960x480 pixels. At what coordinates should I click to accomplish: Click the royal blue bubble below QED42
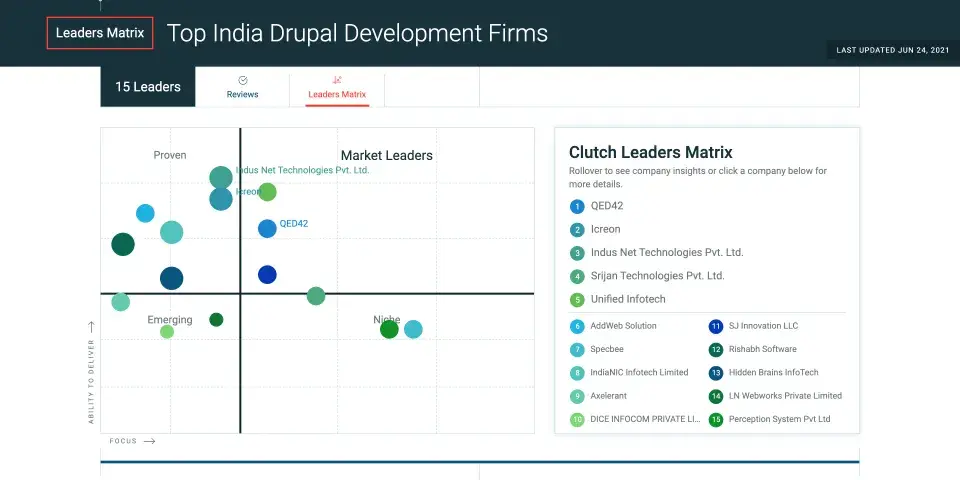(267, 274)
